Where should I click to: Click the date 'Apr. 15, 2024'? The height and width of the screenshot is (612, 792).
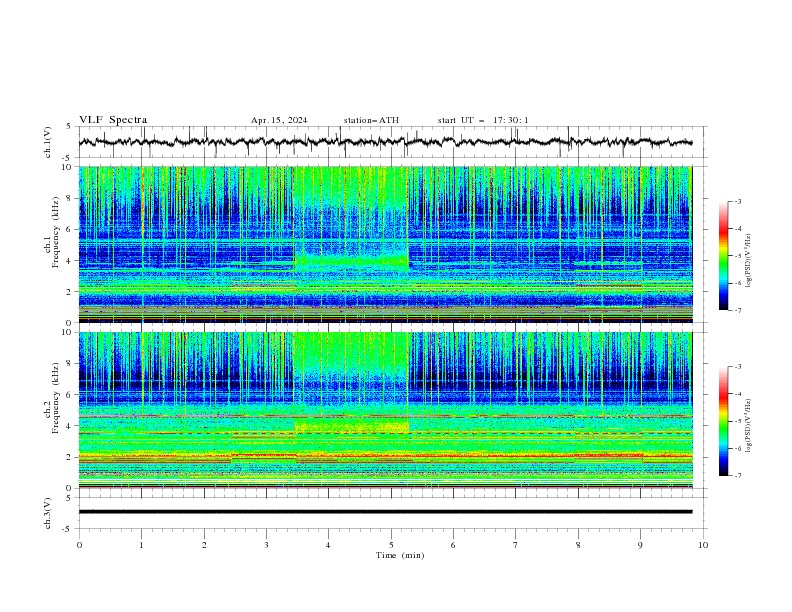tap(279, 120)
